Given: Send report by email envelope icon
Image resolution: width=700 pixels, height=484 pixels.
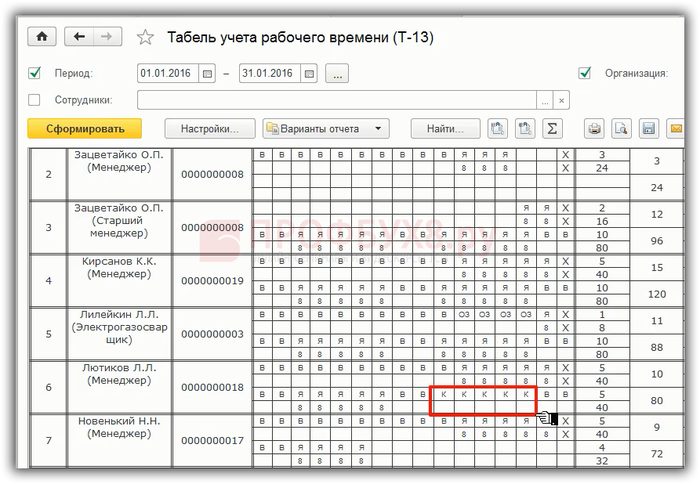Looking at the screenshot, I should (x=675, y=129).
